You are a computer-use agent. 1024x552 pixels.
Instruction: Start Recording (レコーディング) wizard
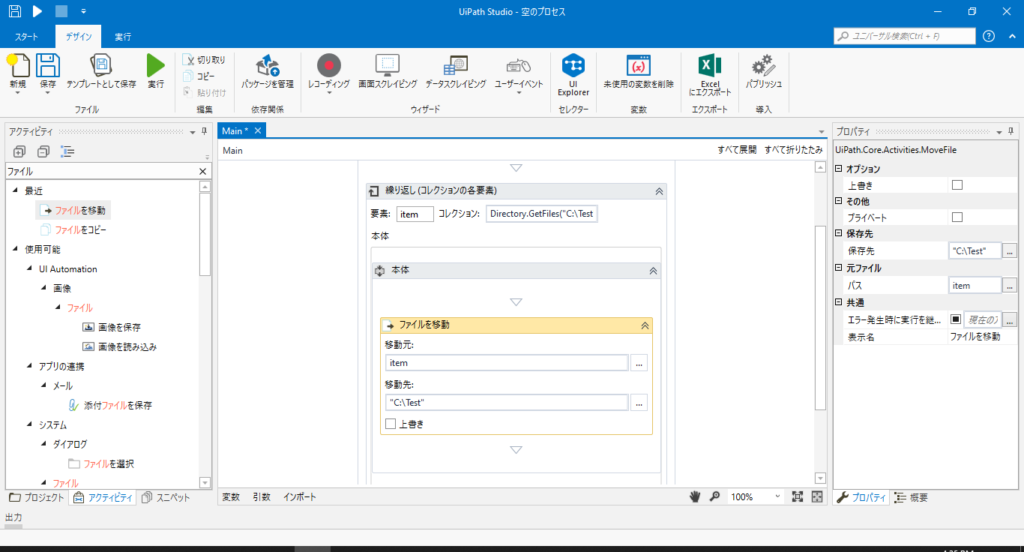click(328, 72)
